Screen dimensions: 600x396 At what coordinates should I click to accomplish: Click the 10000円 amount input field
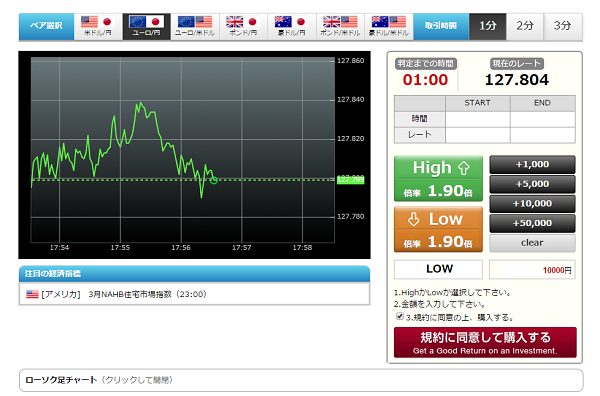click(532, 270)
